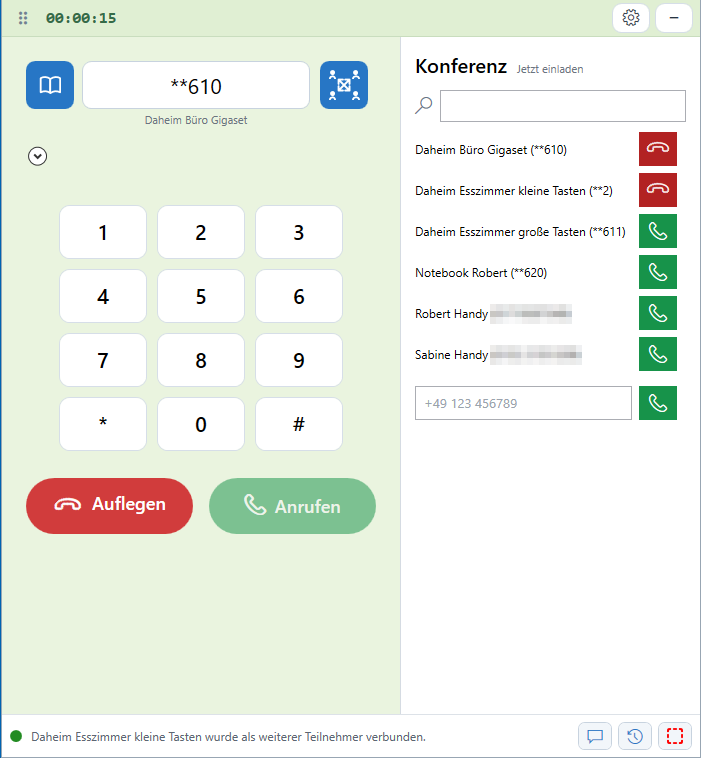Grab the window drag handle dots
Image resolution: width=701 pixels, height=758 pixels.
(23, 18)
